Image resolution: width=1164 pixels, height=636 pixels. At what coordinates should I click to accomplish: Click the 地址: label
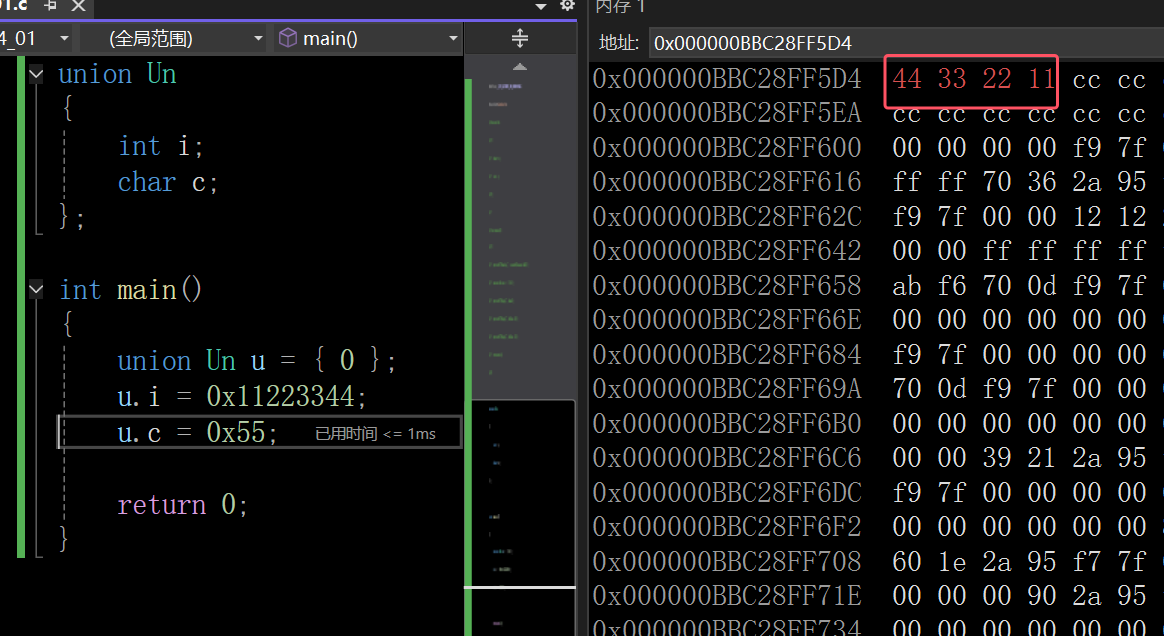tap(619, 43)
